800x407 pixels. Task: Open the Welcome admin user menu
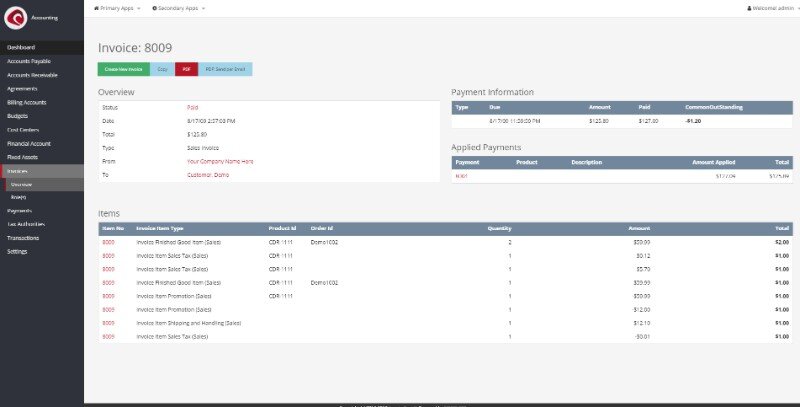tap(772, 8)
